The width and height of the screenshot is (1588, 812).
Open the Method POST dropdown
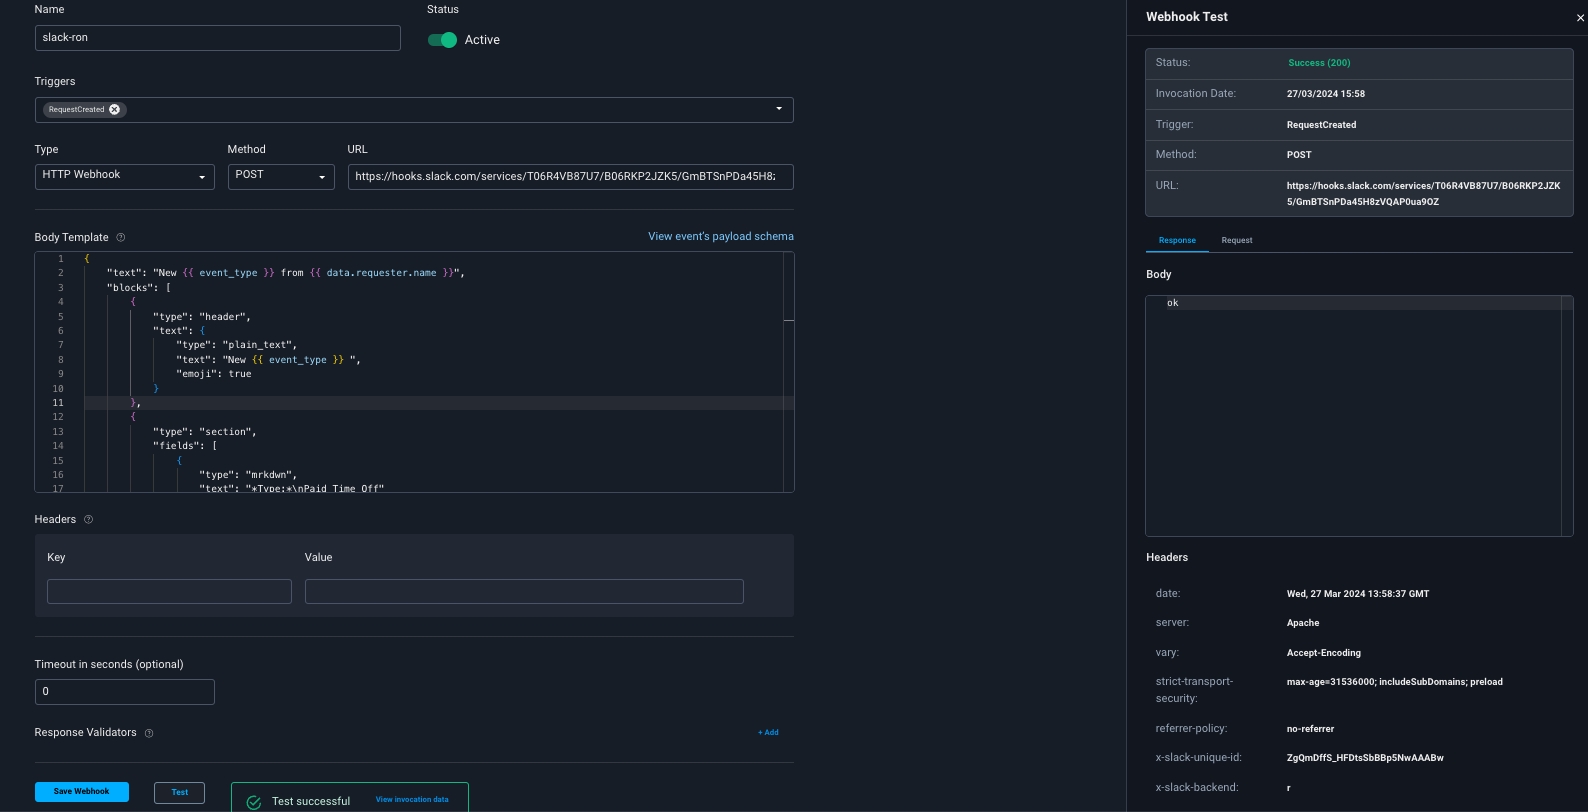click(x=281, y=177)
